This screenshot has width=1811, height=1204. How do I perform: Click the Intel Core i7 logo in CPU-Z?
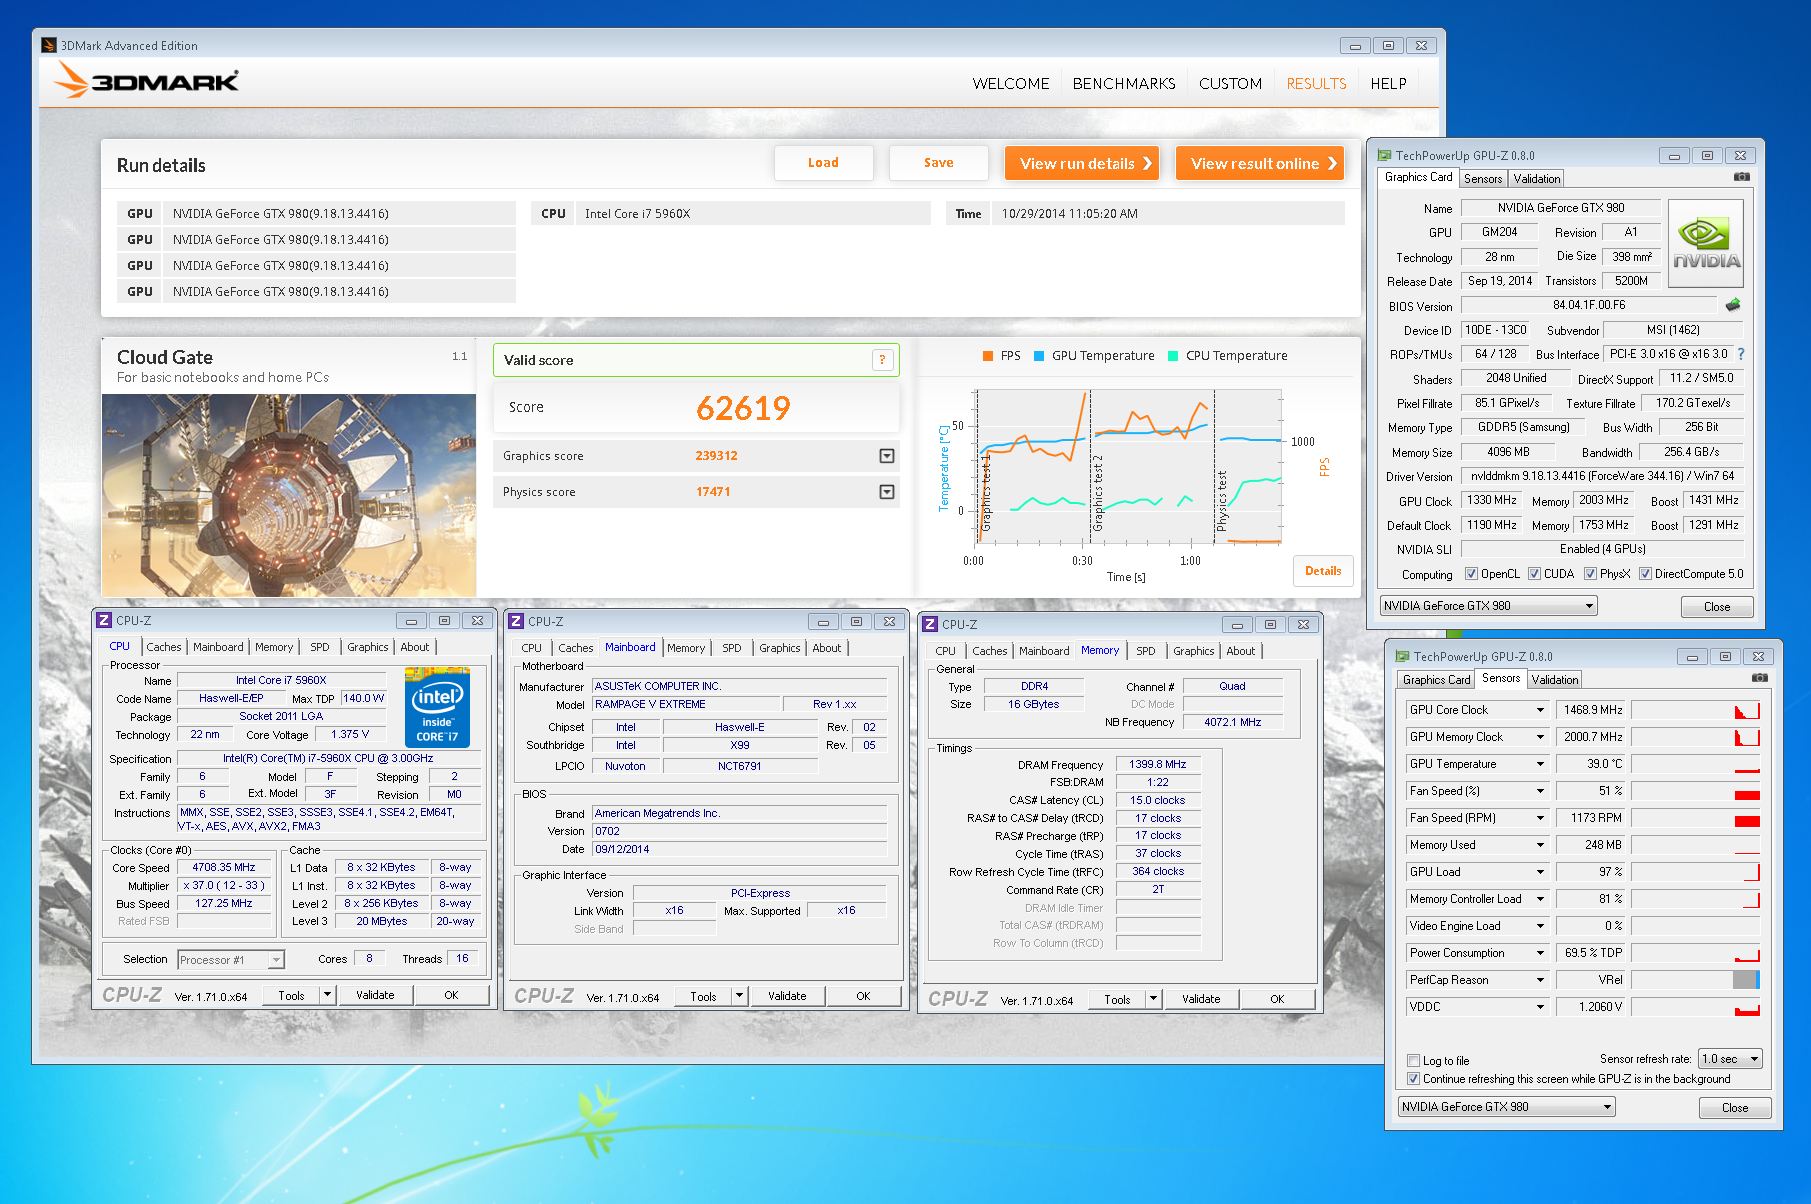[x=437, y=707]
